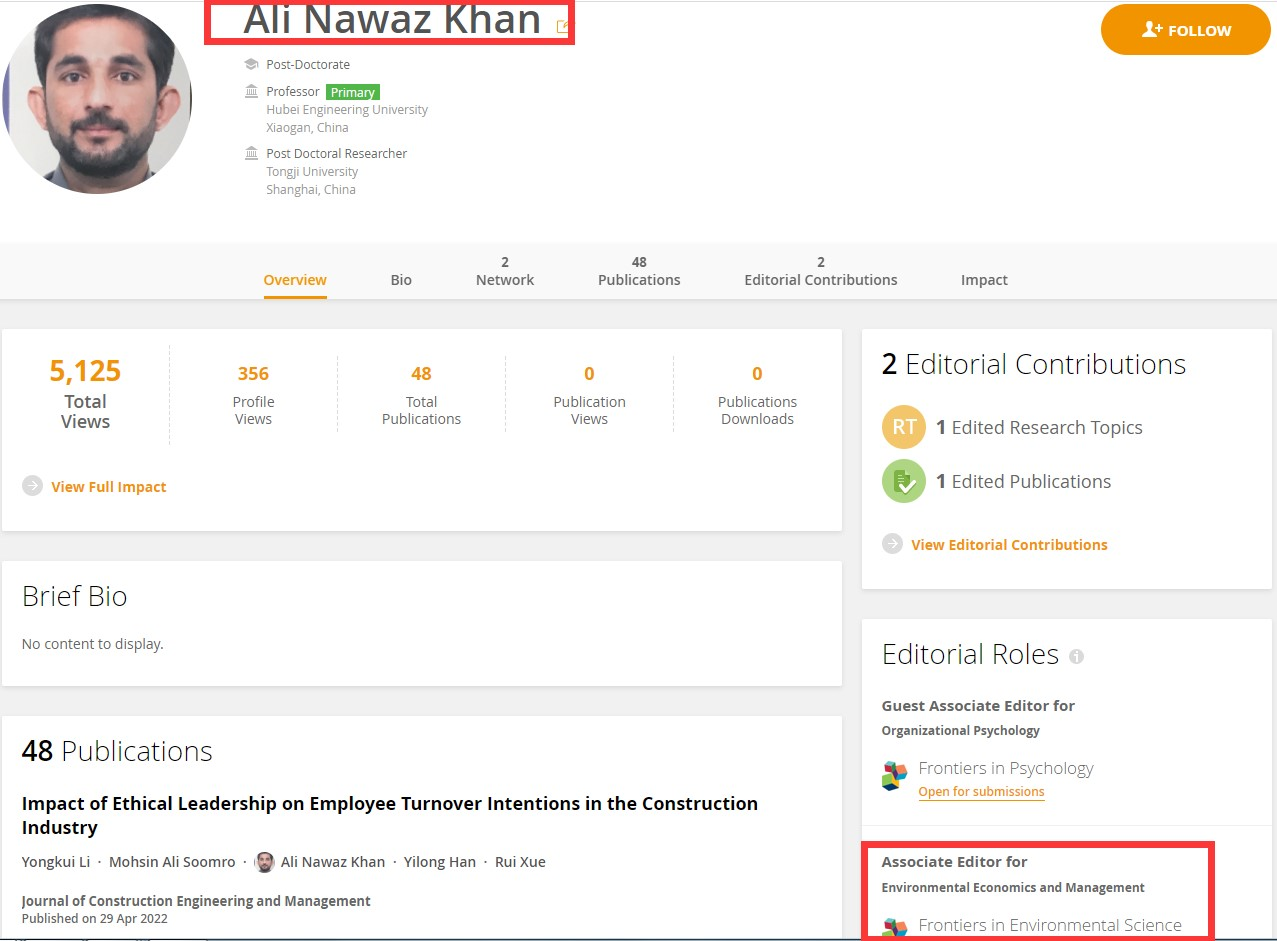The width and height of the screenshot is (1277, 941).
Task: Click the edit icon beside profile name
Action: [x=563, y=27]
